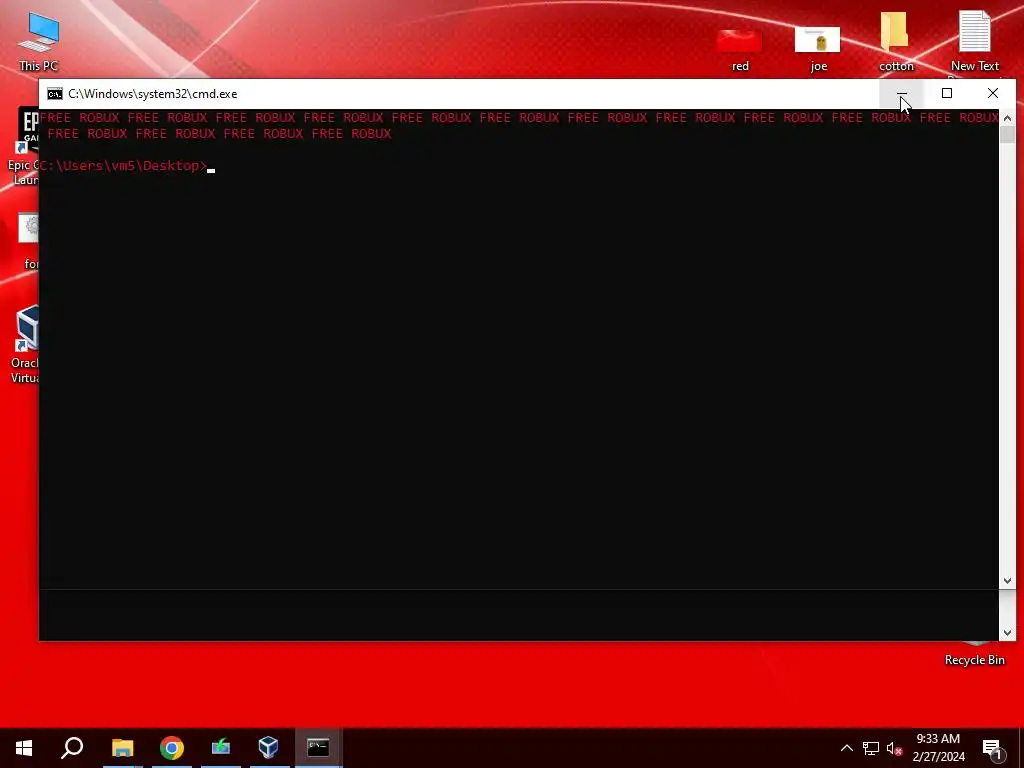This screenshot has width=1024, height=768.
Task: Click the cmd.exe title bar system icon
Action: point(55,94)
